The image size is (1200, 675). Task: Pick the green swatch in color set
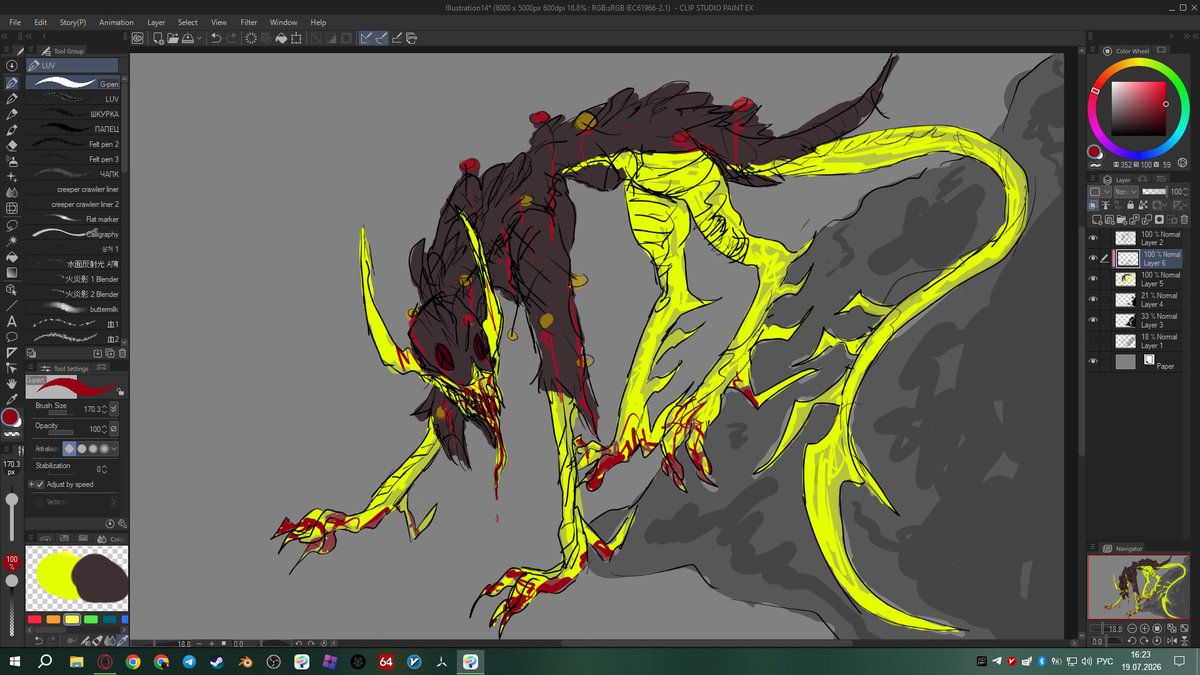tap(91, 620)
